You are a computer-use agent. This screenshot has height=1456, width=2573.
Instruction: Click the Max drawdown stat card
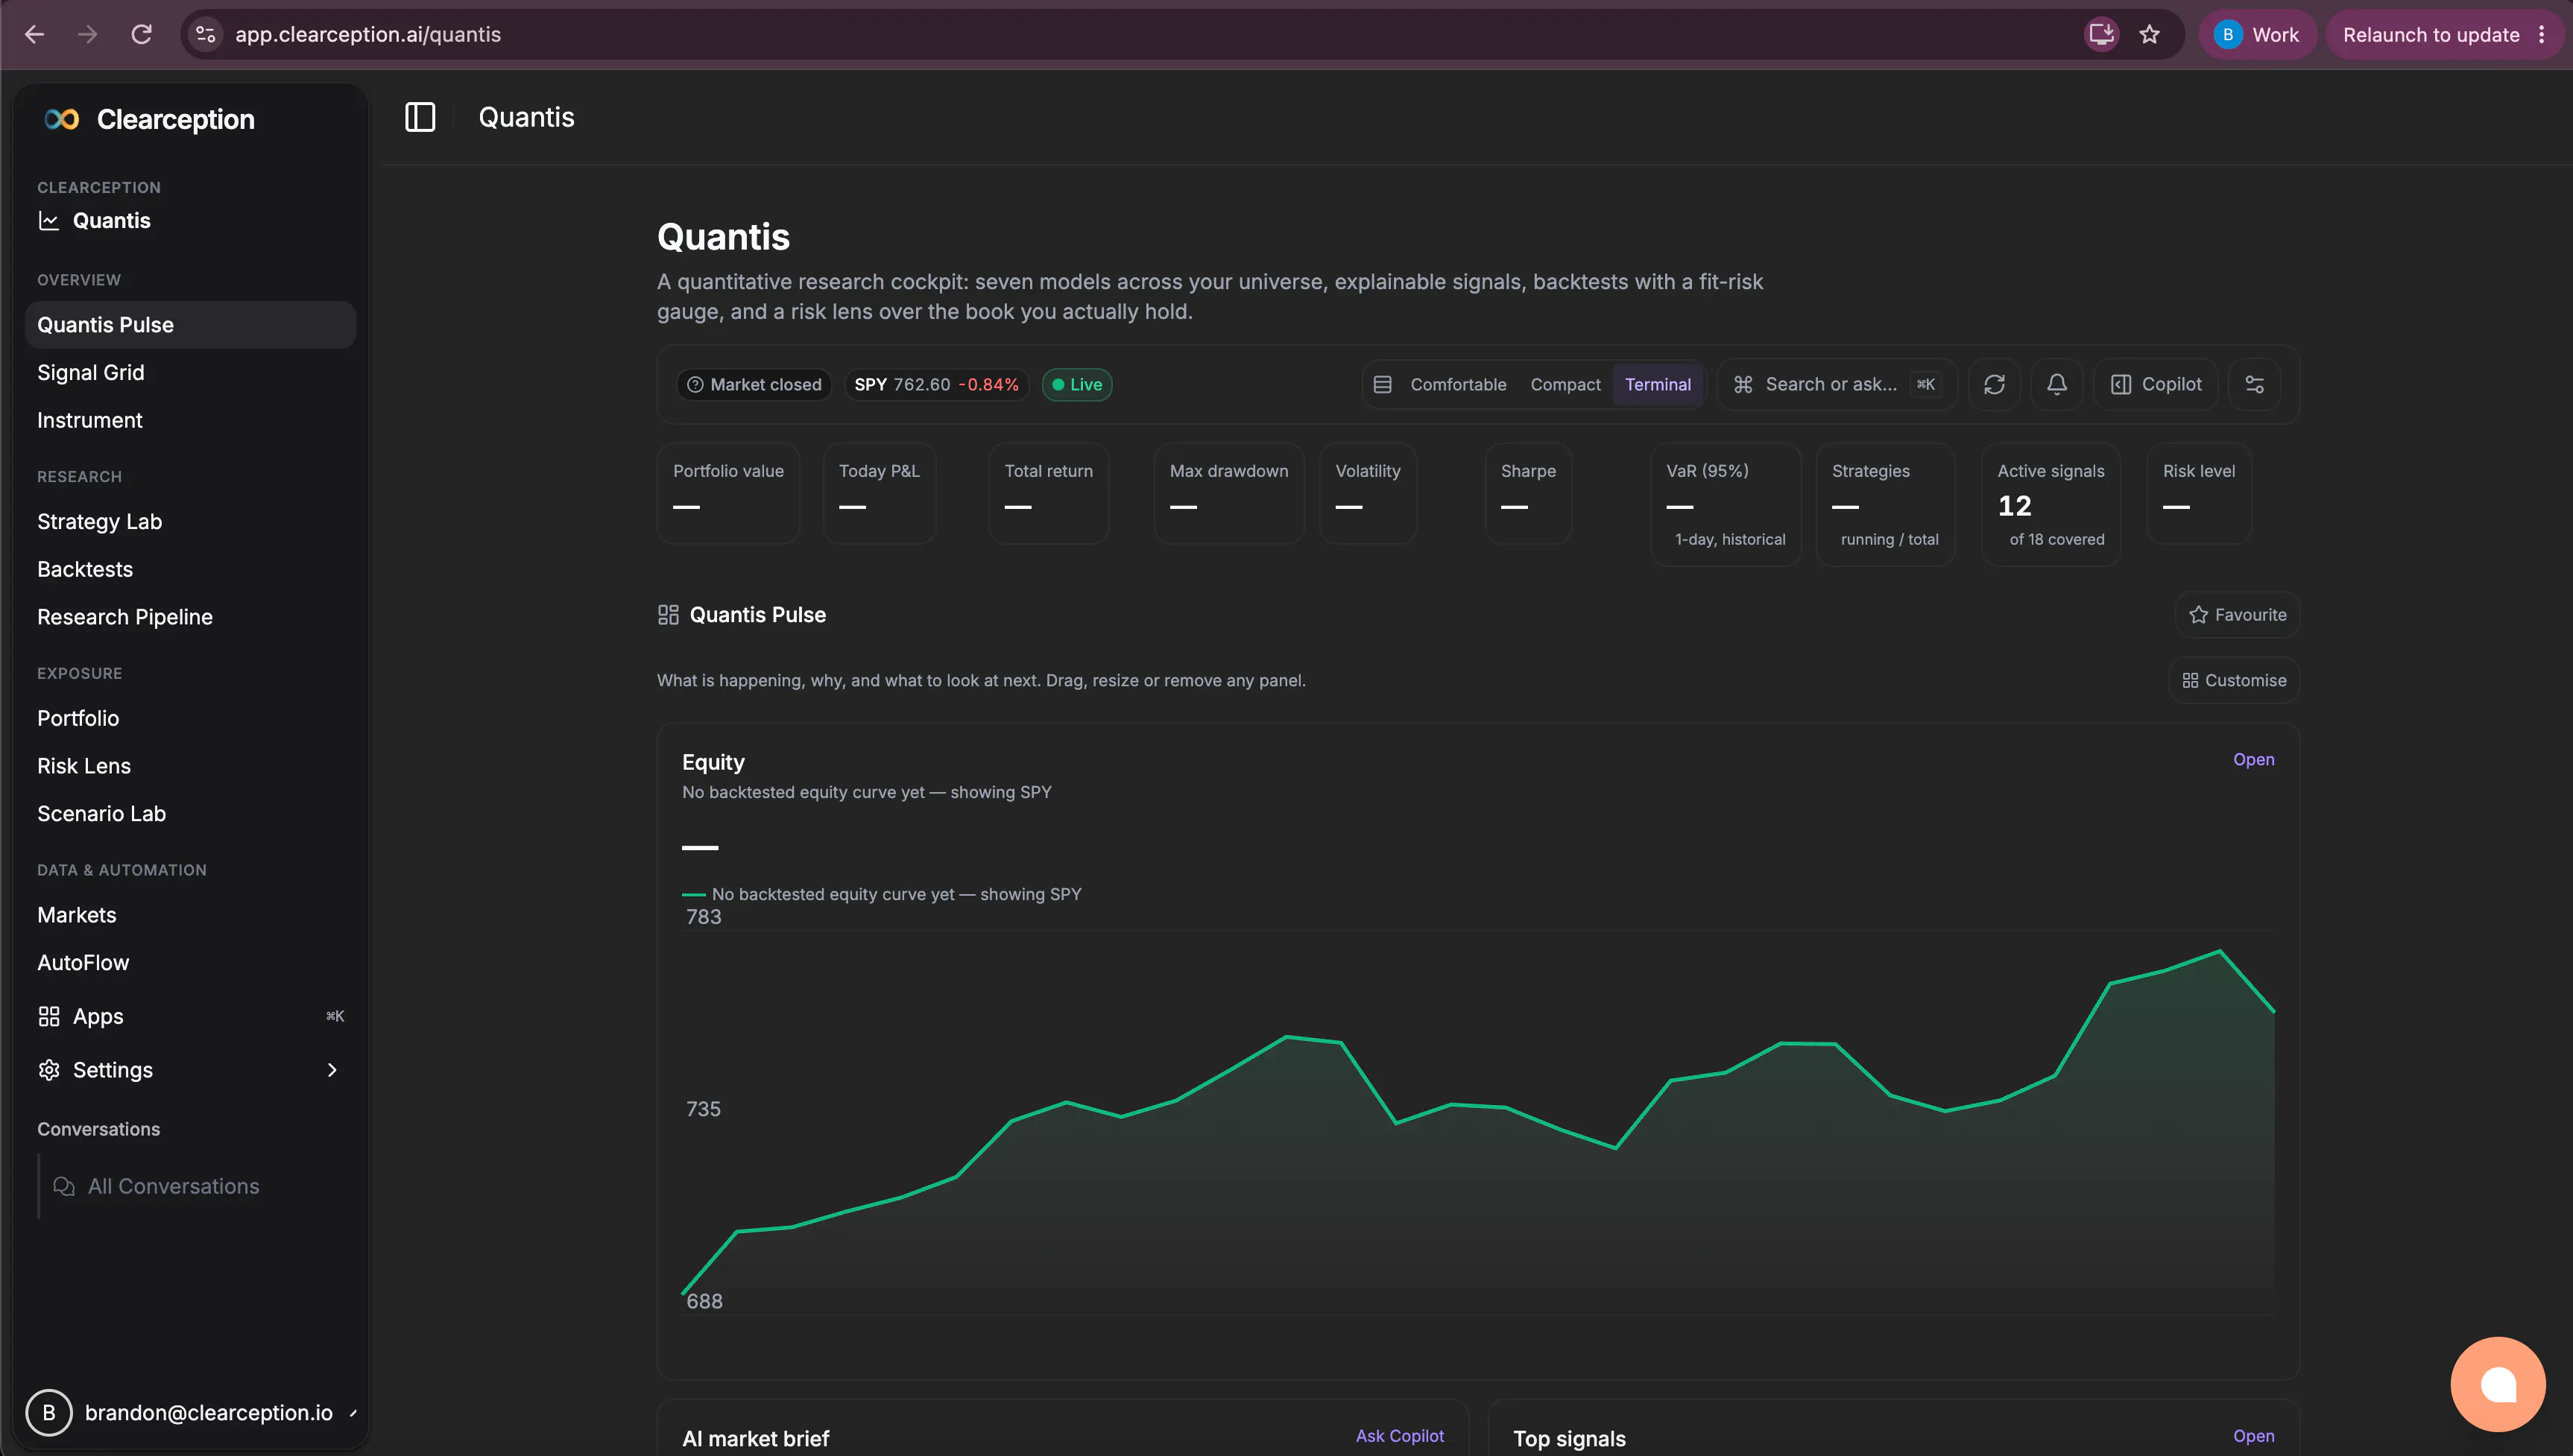coord(1228,493)
